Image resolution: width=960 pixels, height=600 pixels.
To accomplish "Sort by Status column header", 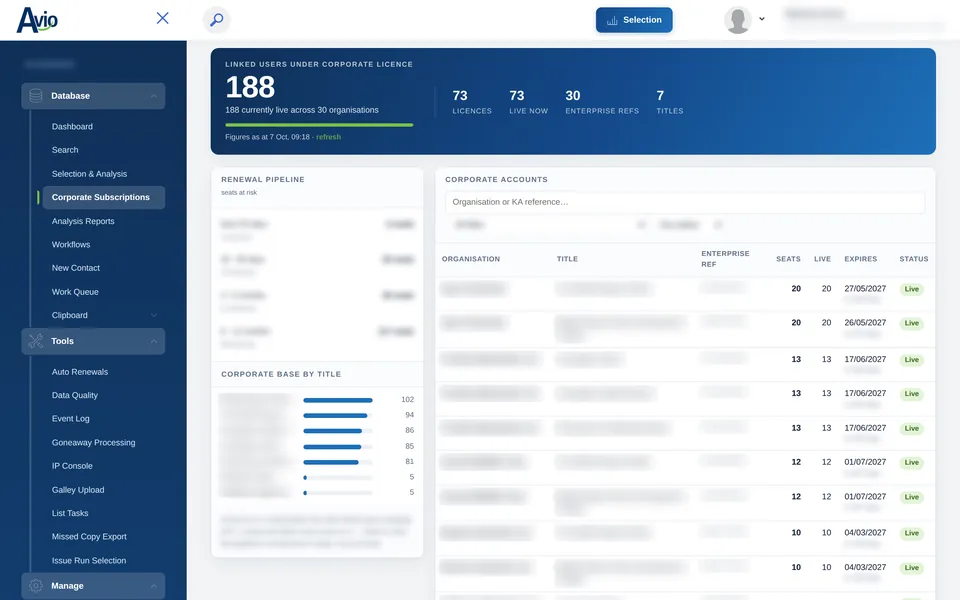I will click(913, 259).
